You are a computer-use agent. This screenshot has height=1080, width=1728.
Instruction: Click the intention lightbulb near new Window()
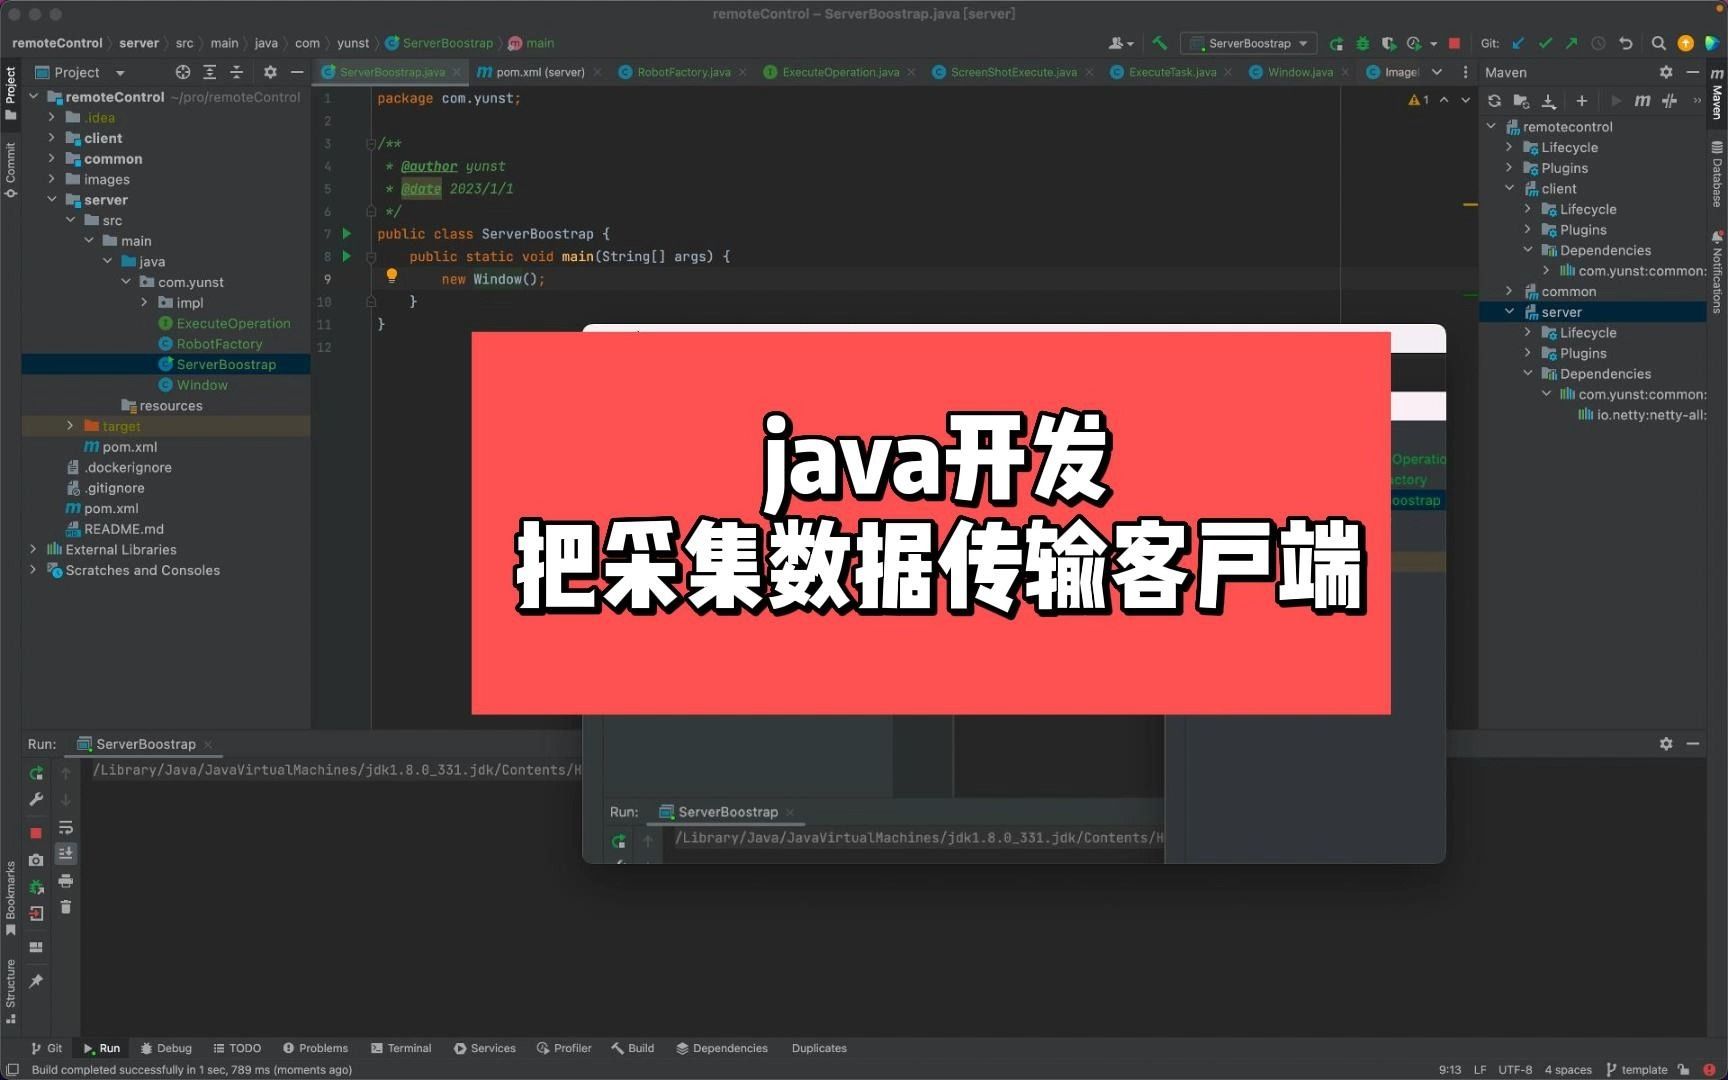click(x=391, y=275)
